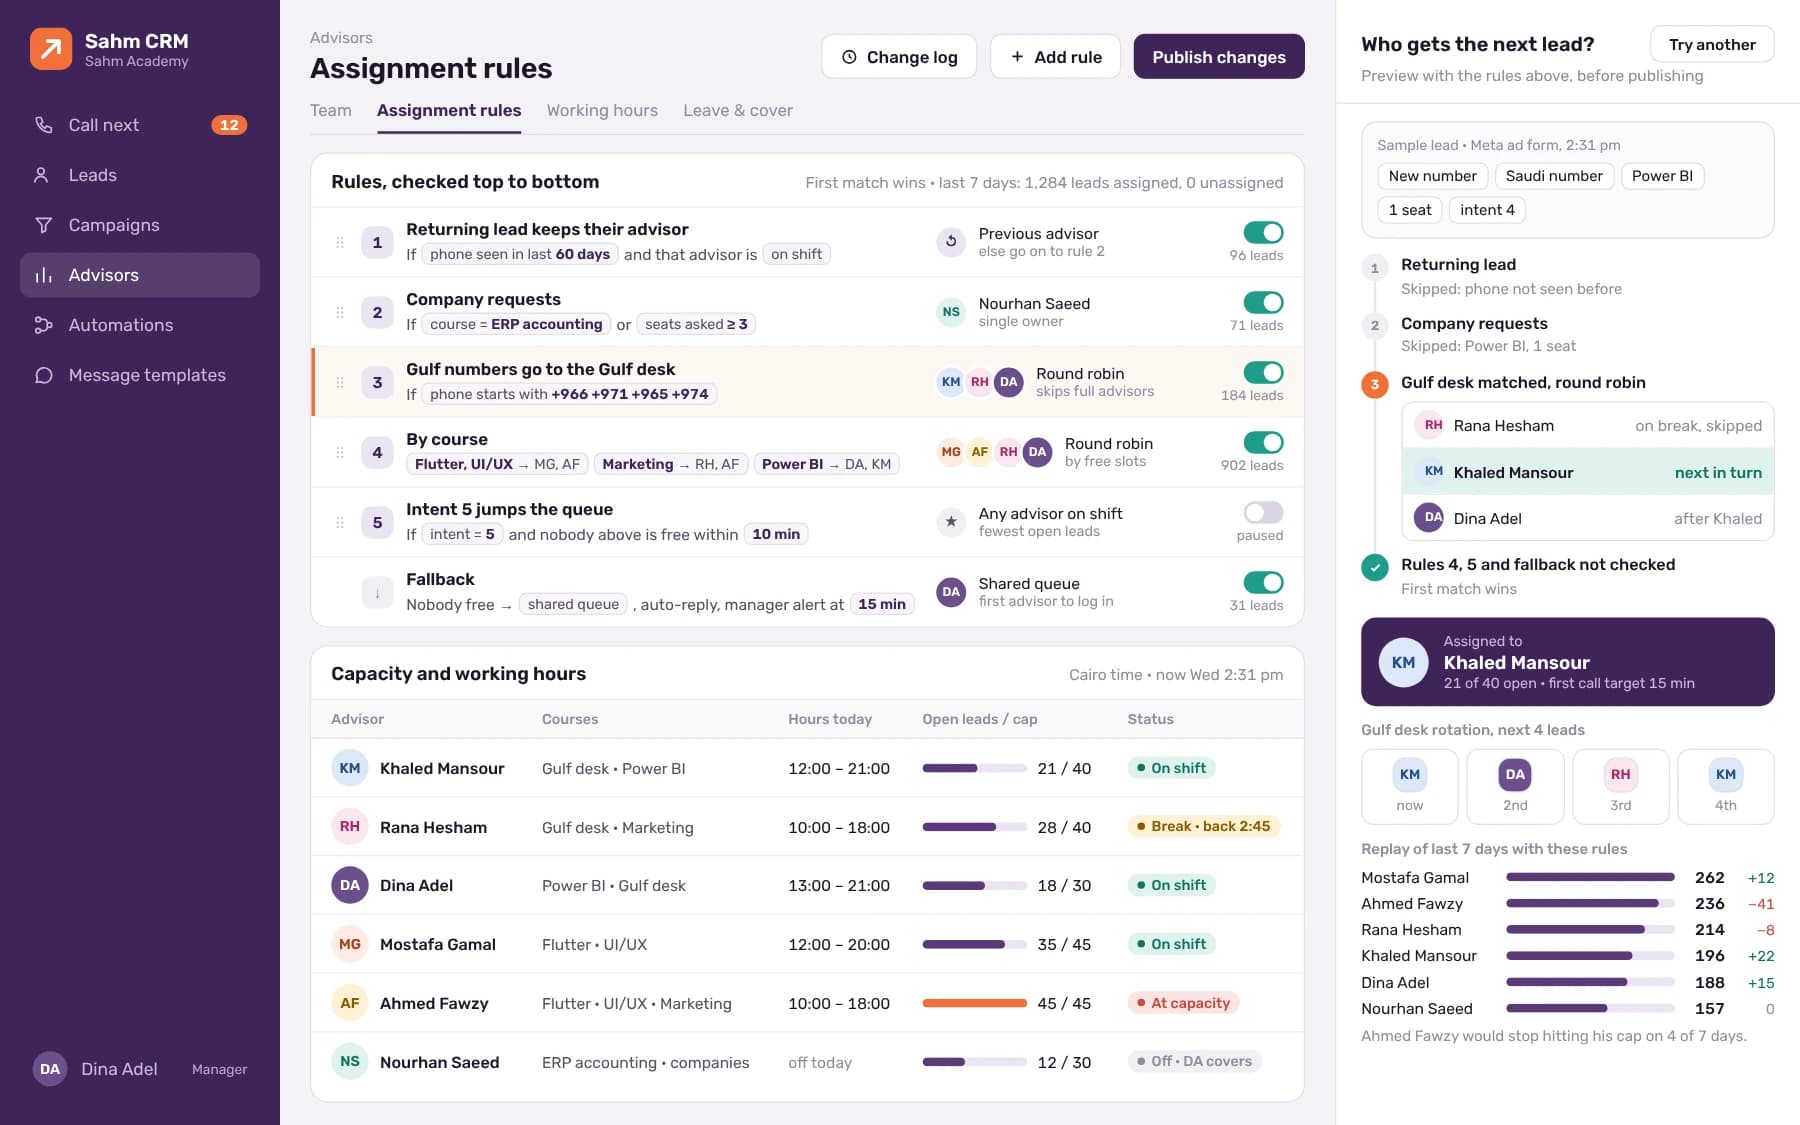Go to Leads in sidebar
The image size is (1800, 1125).
pos(140,175)
